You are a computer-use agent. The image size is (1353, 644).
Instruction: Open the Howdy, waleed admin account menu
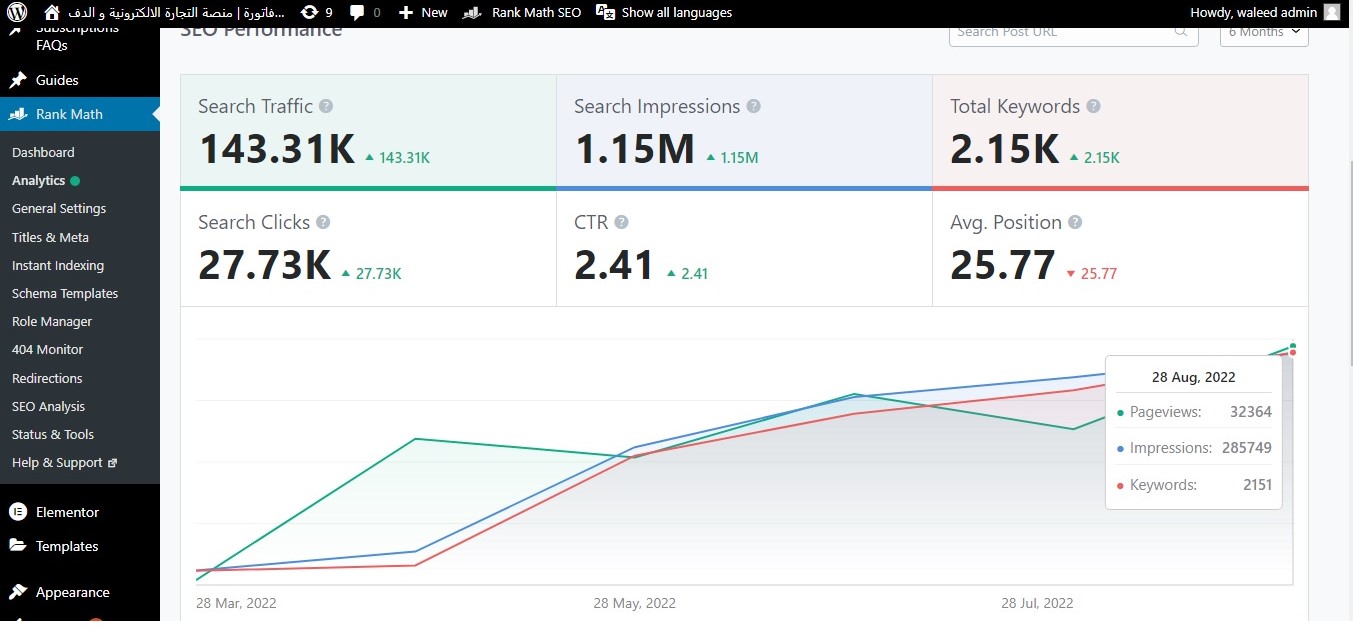click(1264, 13)
